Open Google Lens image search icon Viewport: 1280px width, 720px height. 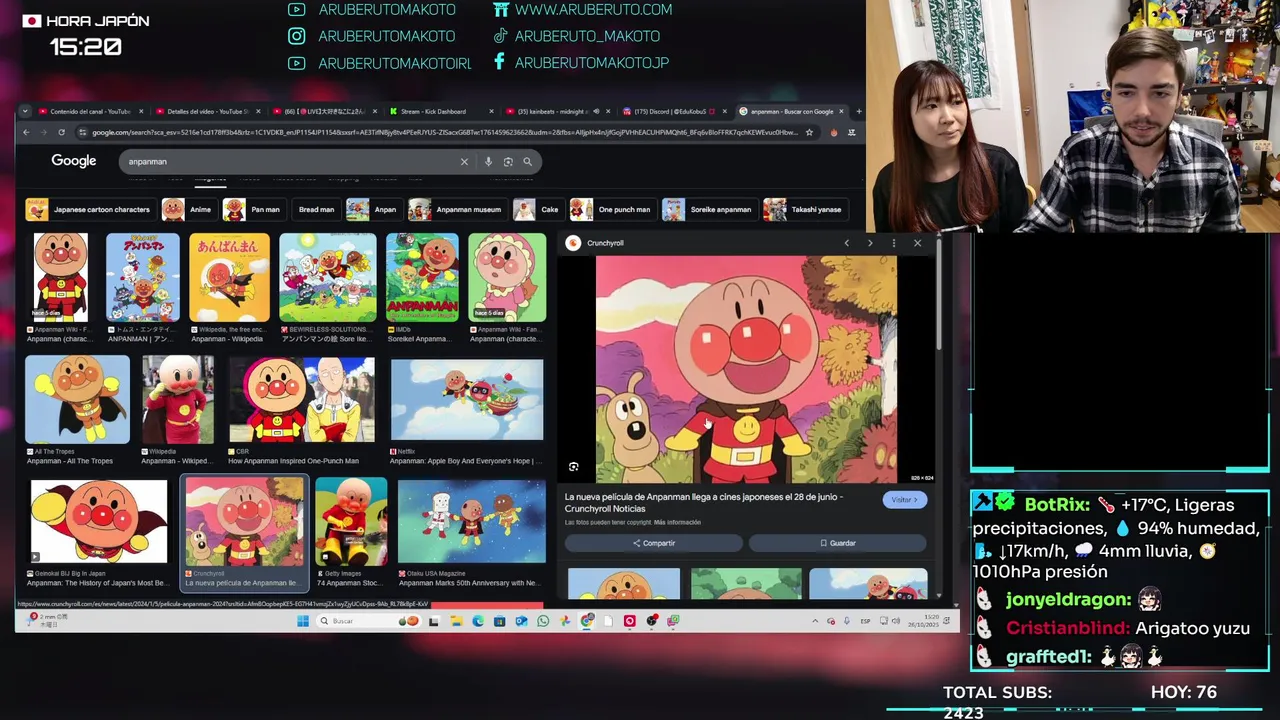508,161
